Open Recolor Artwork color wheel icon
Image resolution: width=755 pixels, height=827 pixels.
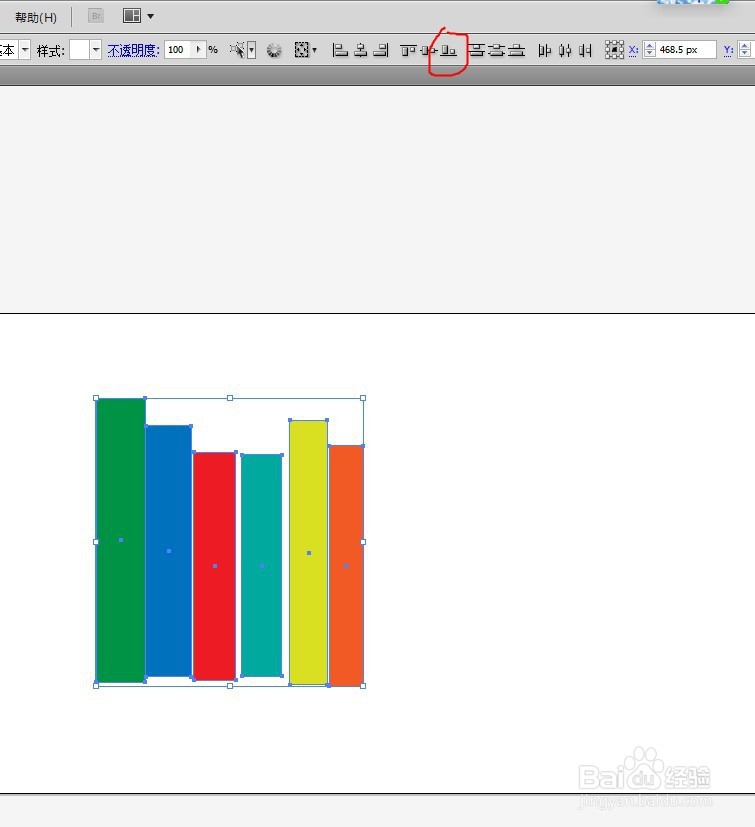tap(274, 51)
